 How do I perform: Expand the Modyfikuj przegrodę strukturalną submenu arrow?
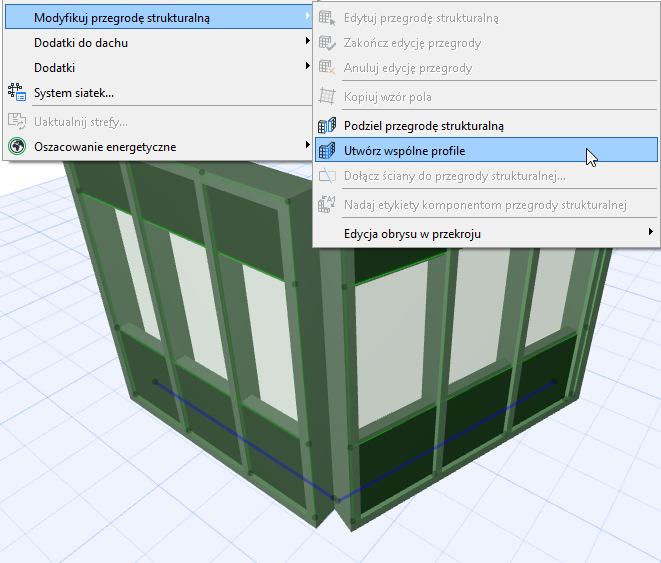306,18
